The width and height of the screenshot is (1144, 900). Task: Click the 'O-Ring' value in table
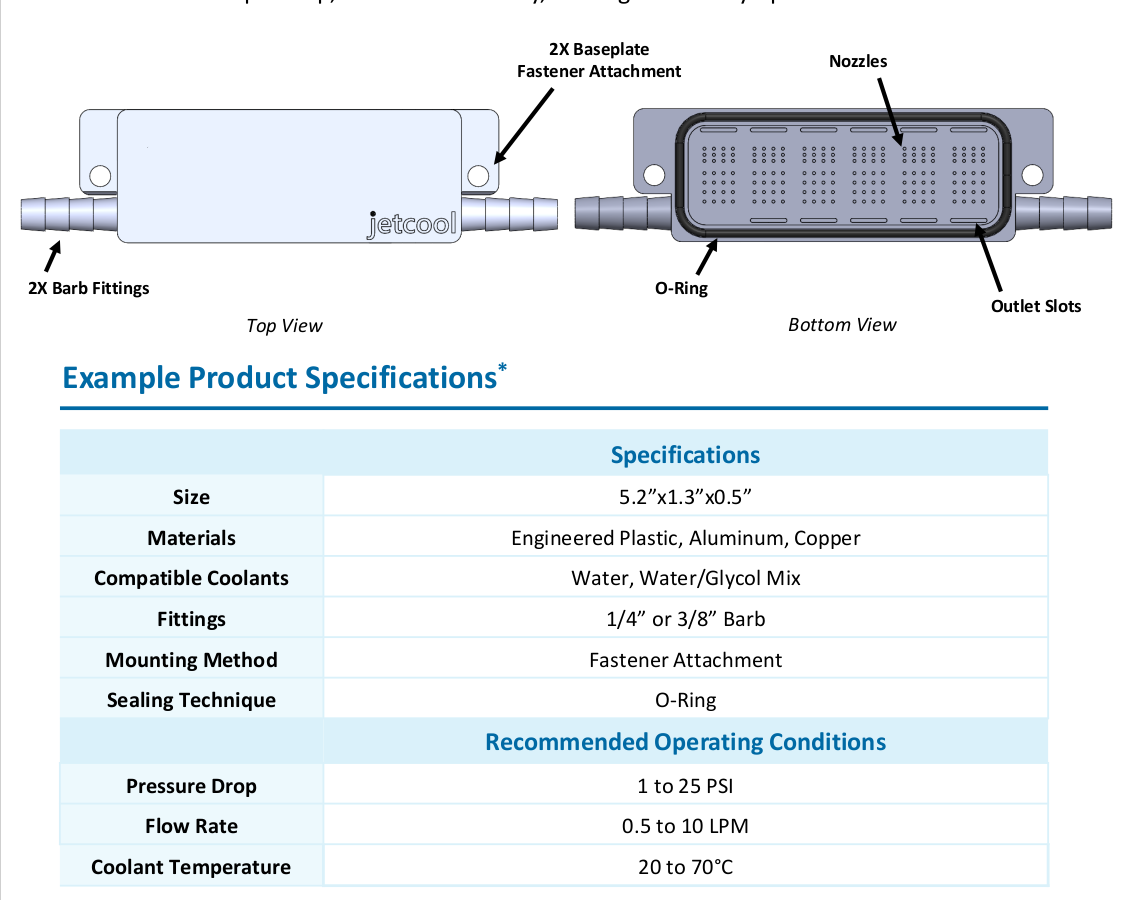(685, 700)
